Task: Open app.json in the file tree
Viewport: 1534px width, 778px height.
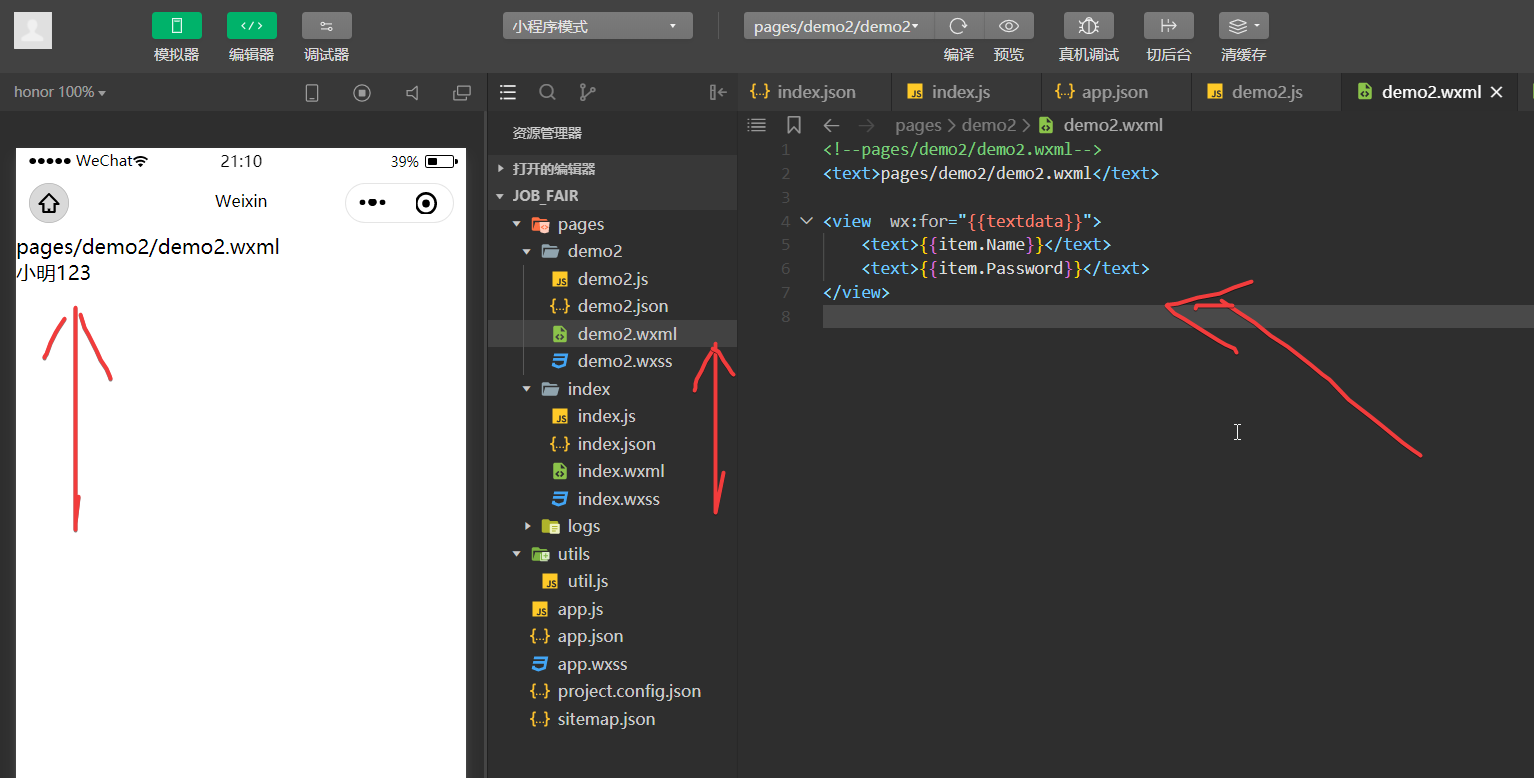Action: 612,636
